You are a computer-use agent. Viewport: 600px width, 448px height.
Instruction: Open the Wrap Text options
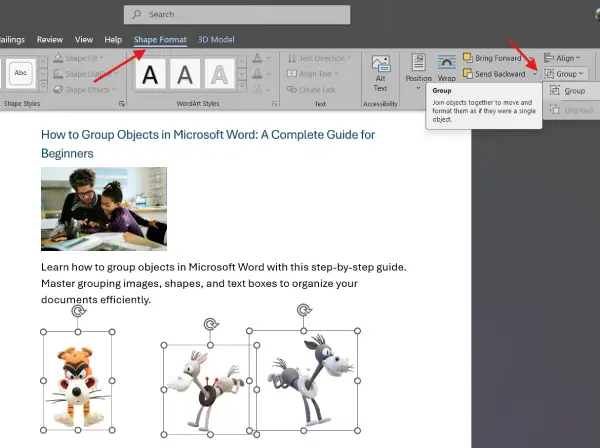pyautogui.click(x=447, y=68)
